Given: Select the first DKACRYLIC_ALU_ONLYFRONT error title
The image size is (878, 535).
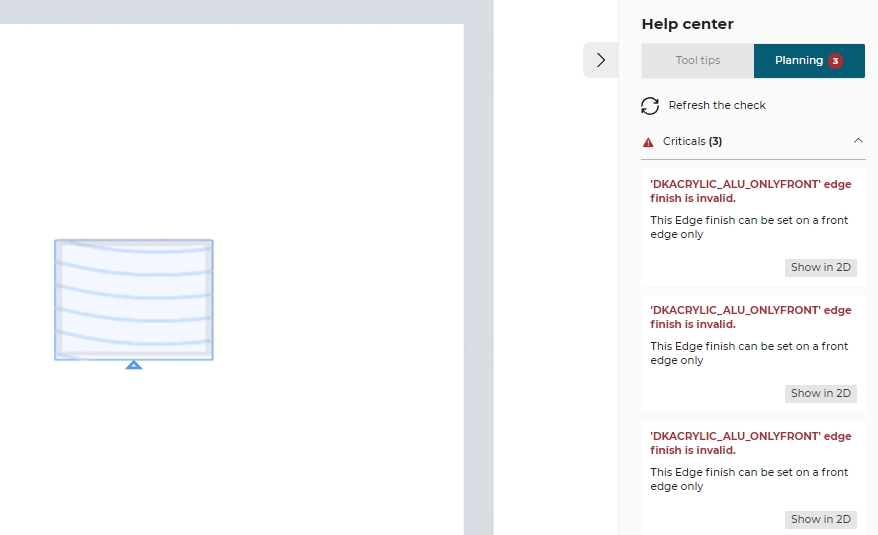Looking at the screenshot, I should coord(750,191).
